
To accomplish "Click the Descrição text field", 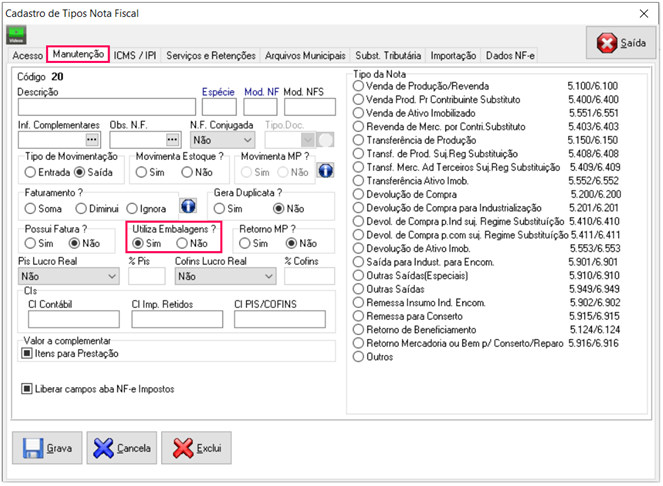I will point(106,106).
